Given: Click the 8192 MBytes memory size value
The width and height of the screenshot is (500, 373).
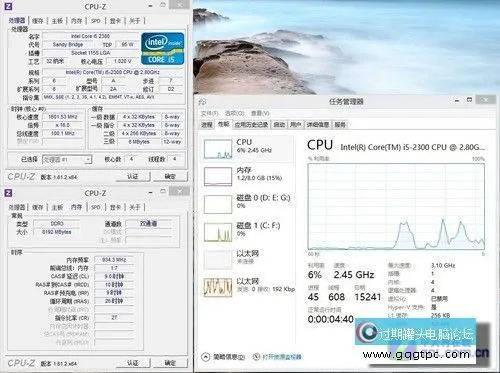Looking at the screenshot, I should click(57, 232).
